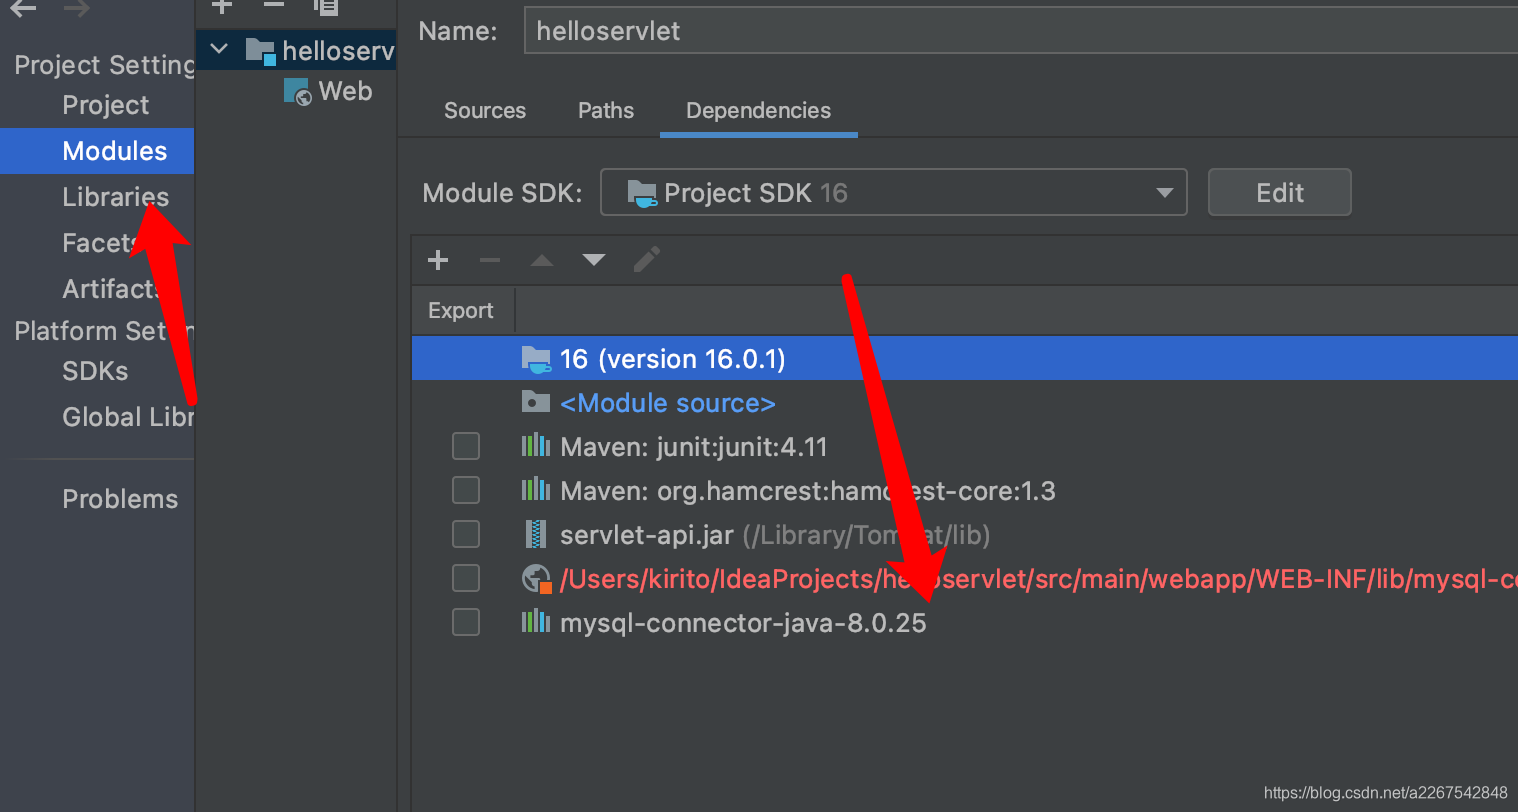Move dependency up with up triangle
Image resolution: width=1518 pixels, height=812 pixels.
pos(542,261)
